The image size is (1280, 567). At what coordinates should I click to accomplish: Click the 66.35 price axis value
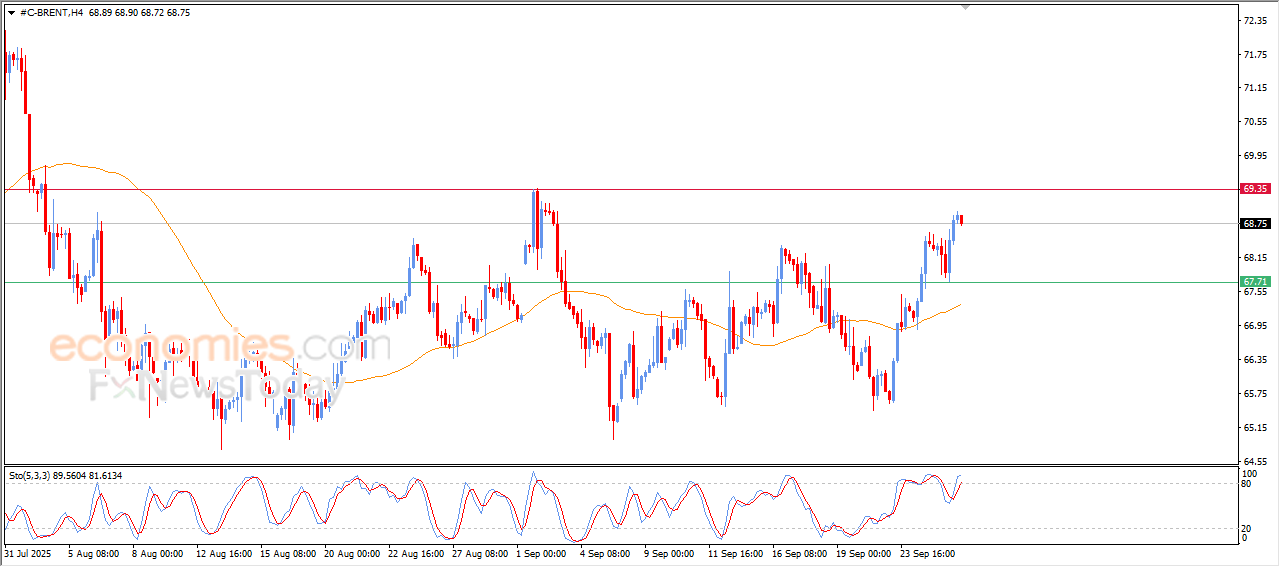pos(1254,360)
